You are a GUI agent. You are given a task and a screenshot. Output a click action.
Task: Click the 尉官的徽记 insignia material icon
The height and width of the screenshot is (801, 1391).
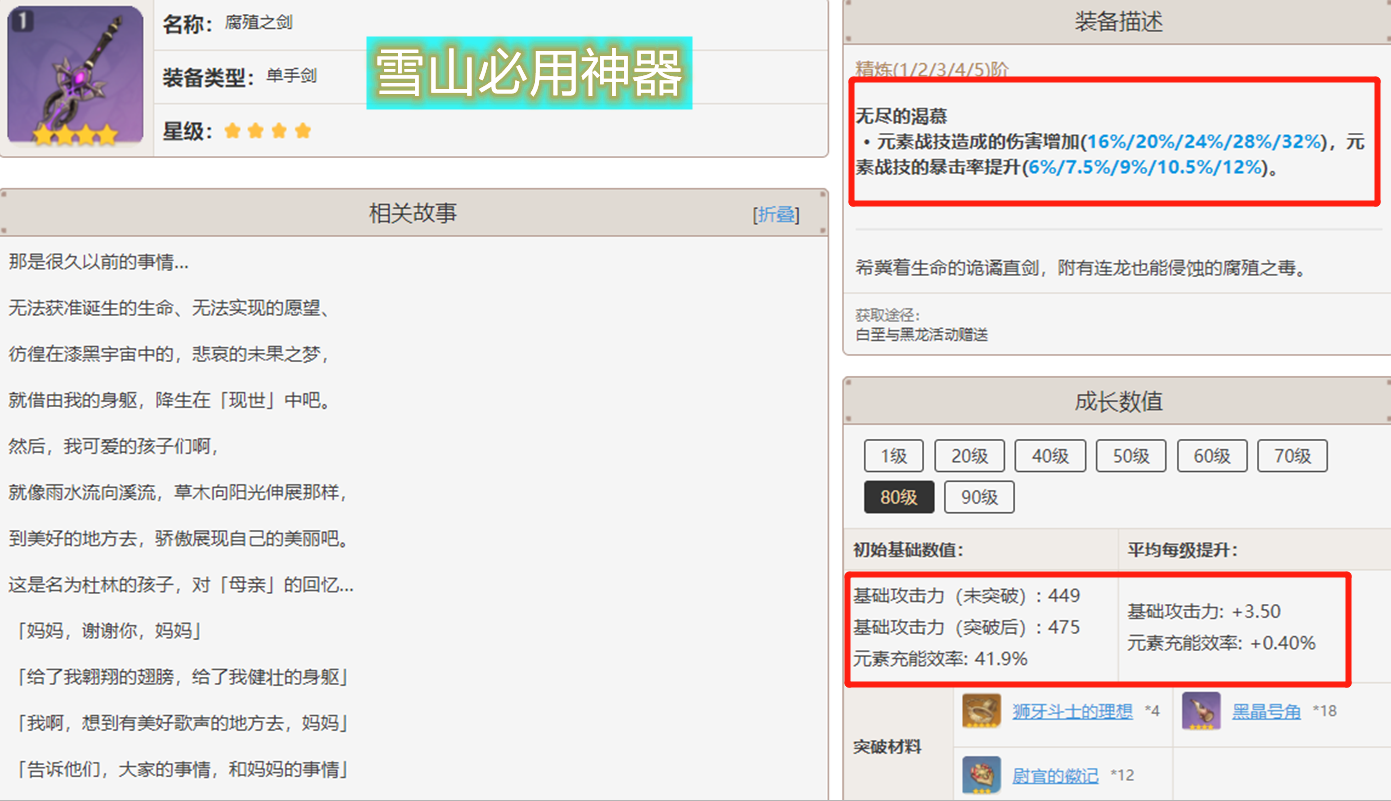(x=982, y=775)
